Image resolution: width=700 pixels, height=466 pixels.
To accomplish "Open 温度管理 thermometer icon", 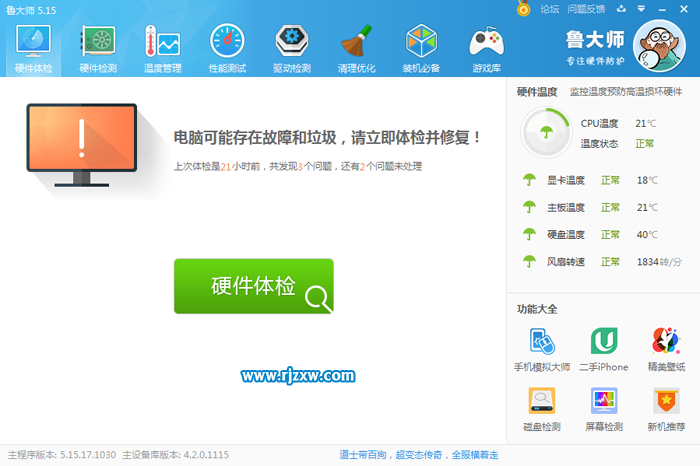I will (162, 41).
